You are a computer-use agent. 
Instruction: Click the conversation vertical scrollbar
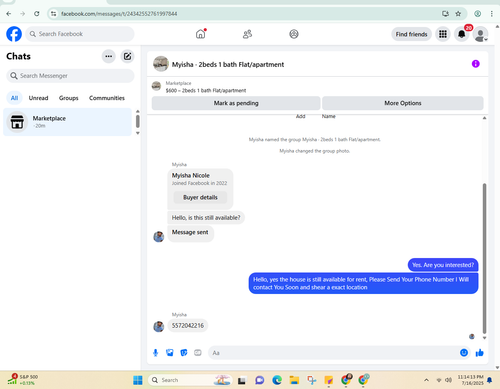(x=484, y=258)
